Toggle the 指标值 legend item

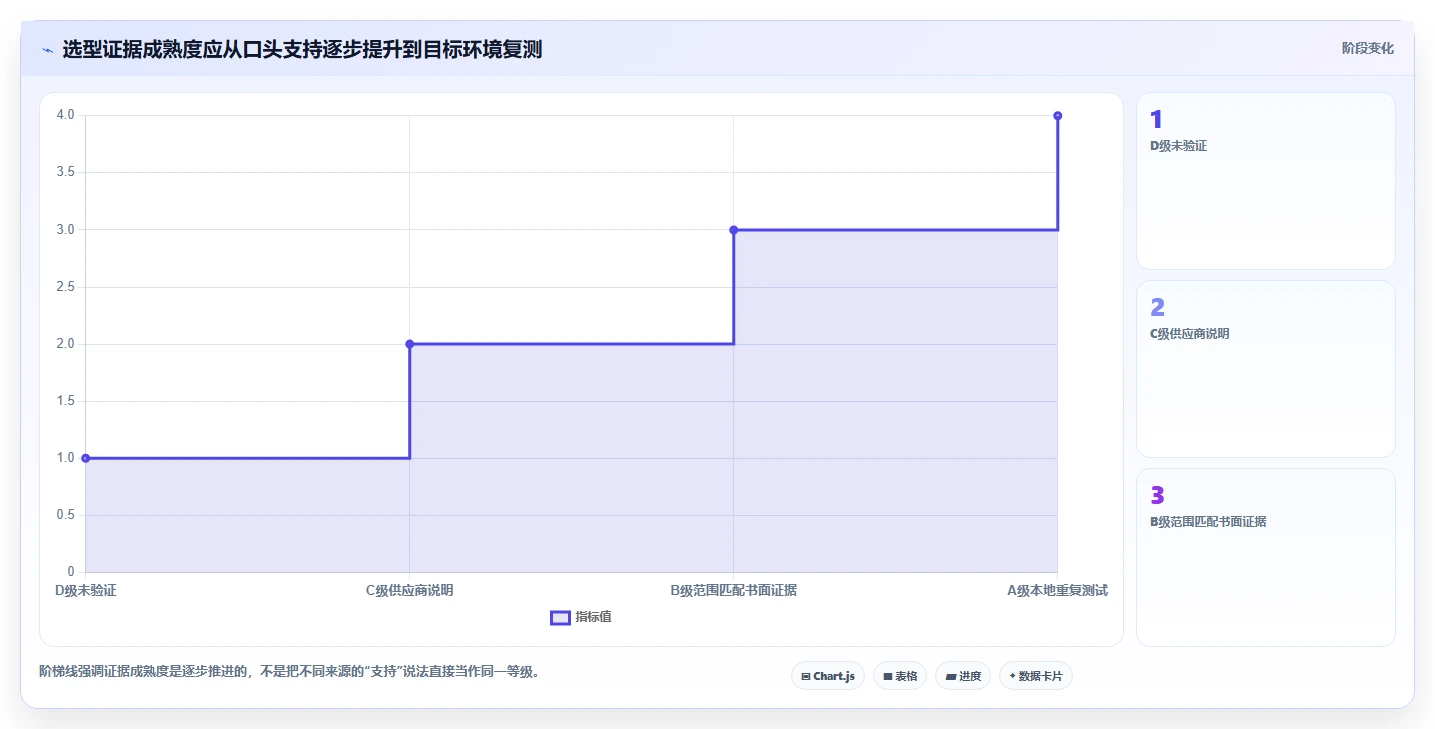pos(581,617)
